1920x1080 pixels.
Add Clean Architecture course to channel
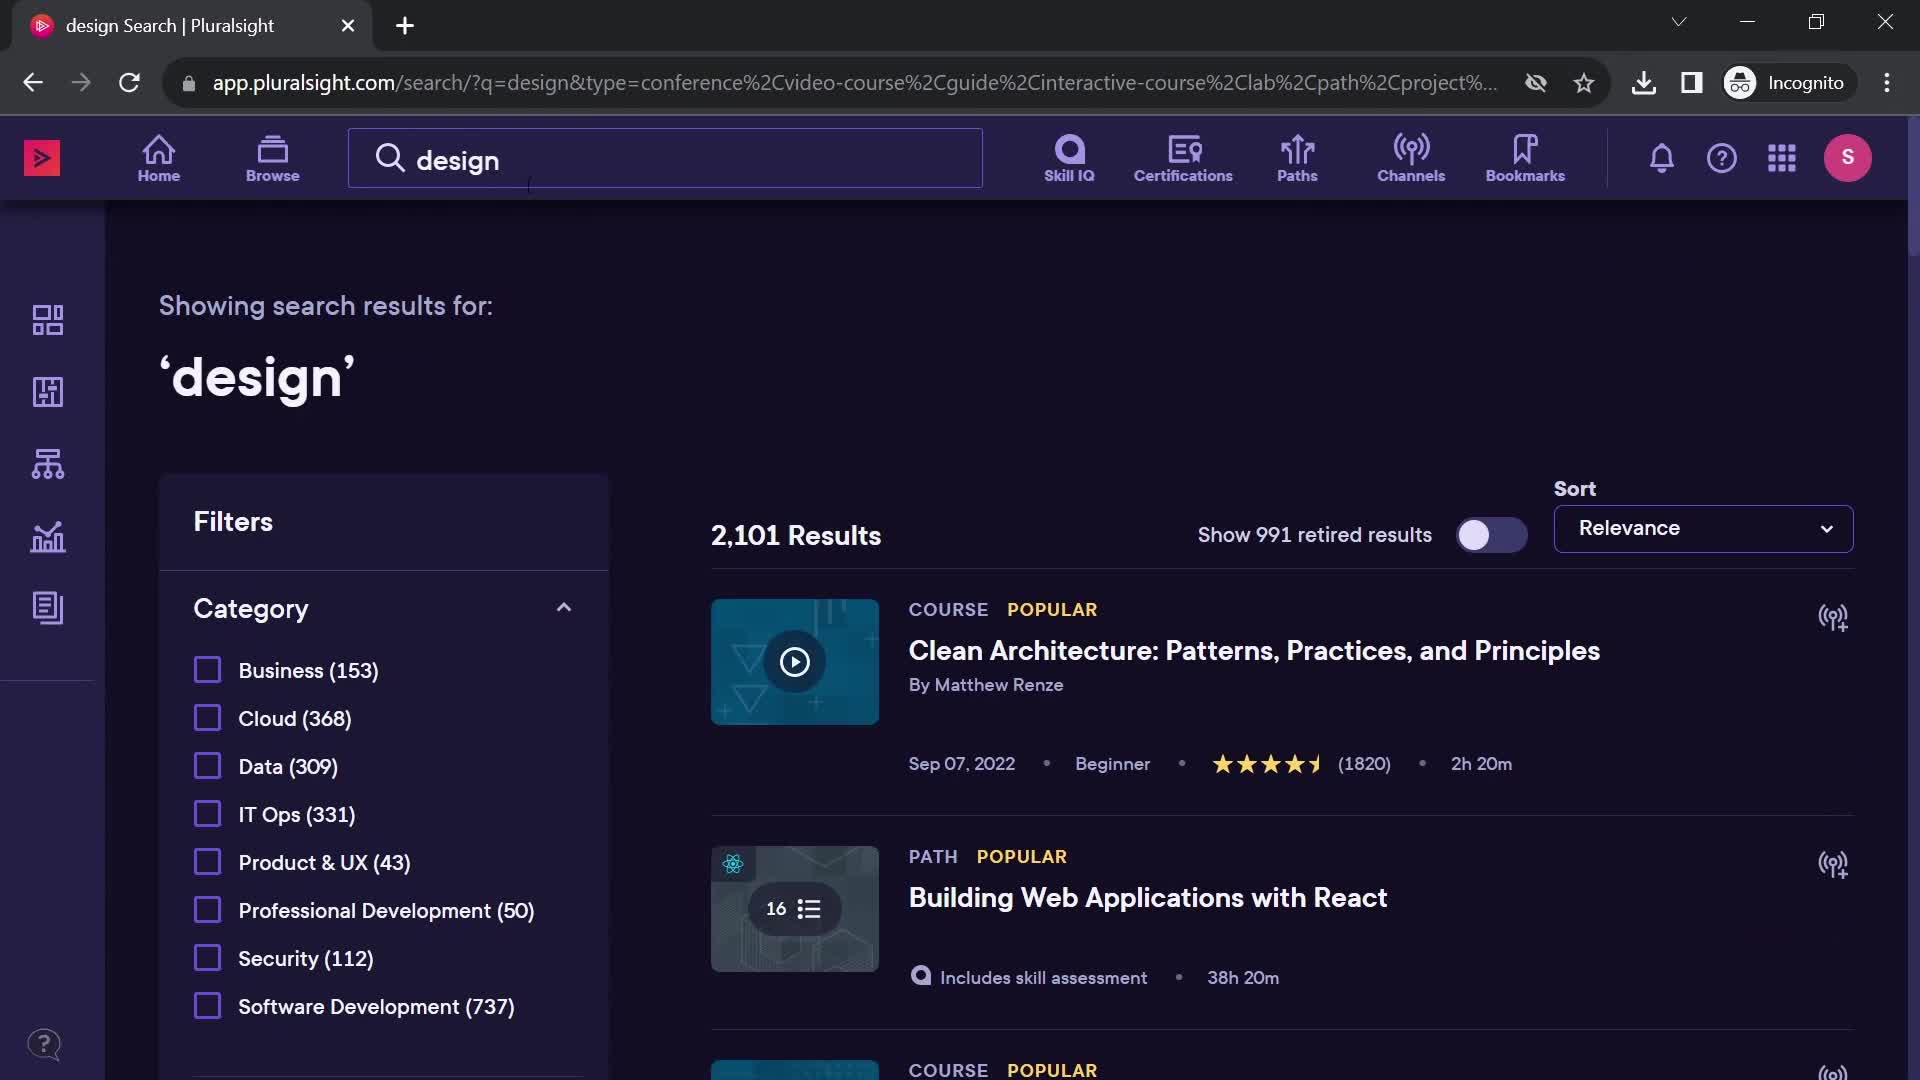1833,618
